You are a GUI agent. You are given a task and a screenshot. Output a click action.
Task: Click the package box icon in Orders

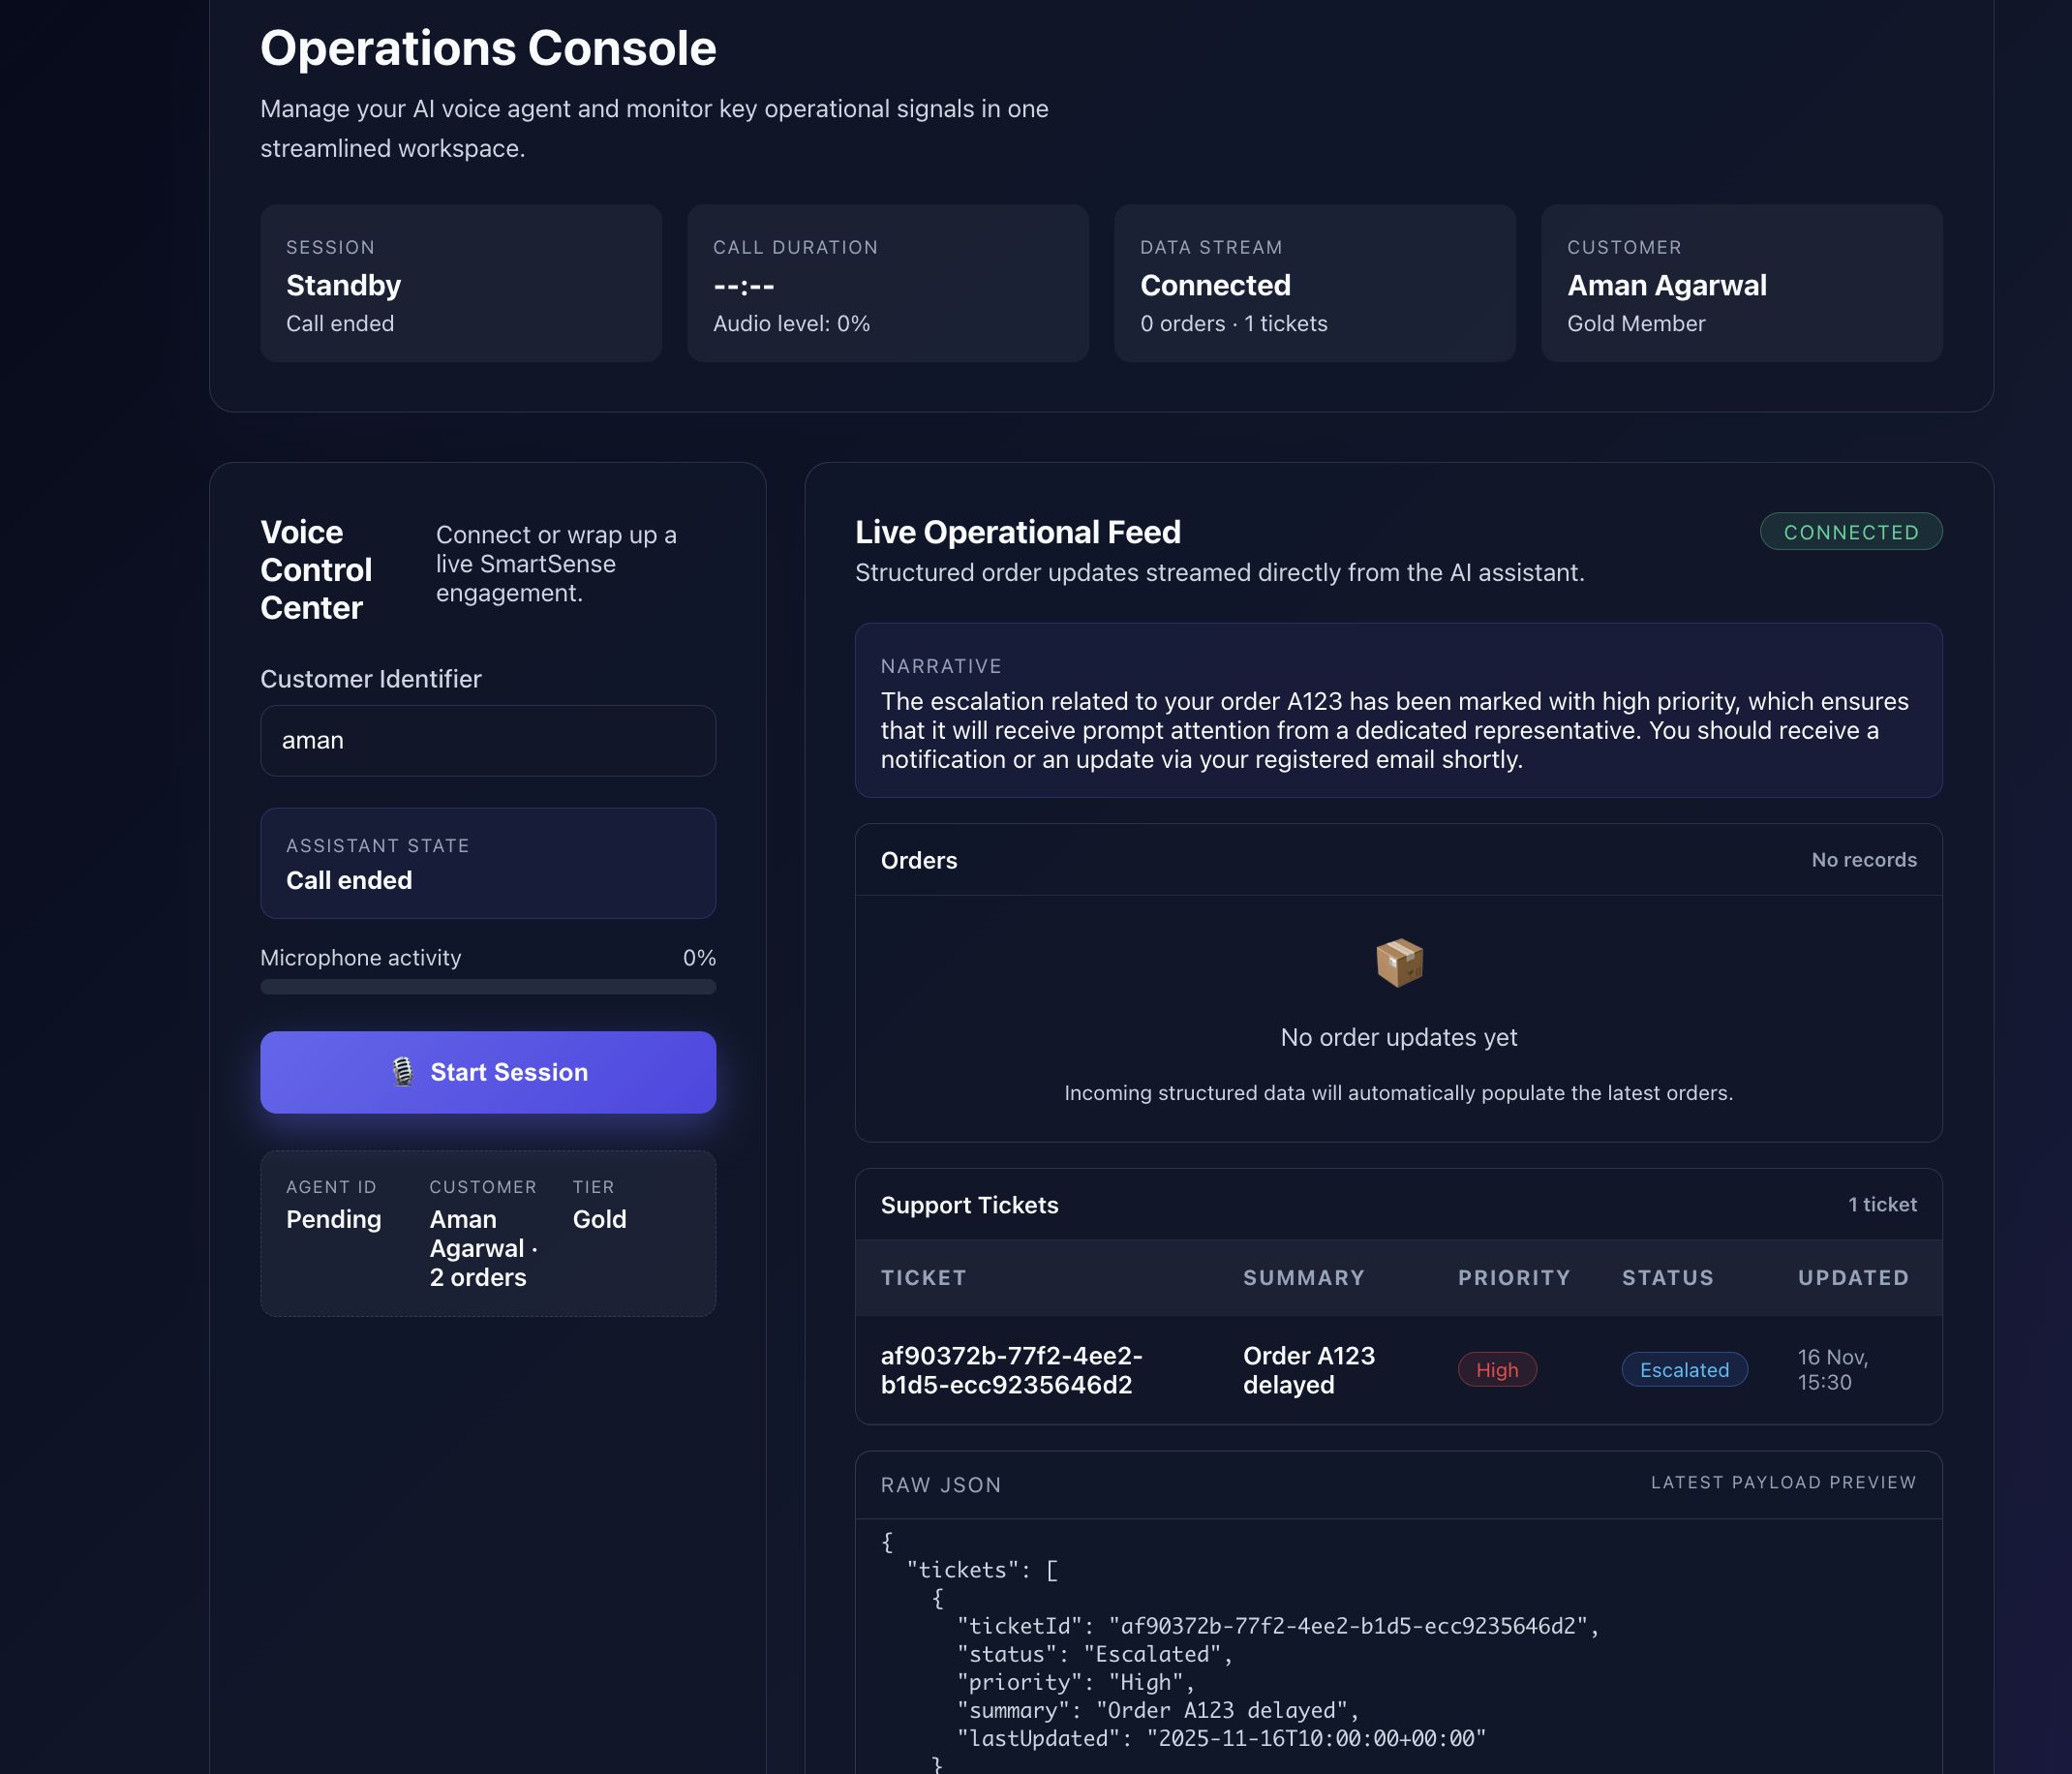pyautogui.click(x=1398, y=962)
